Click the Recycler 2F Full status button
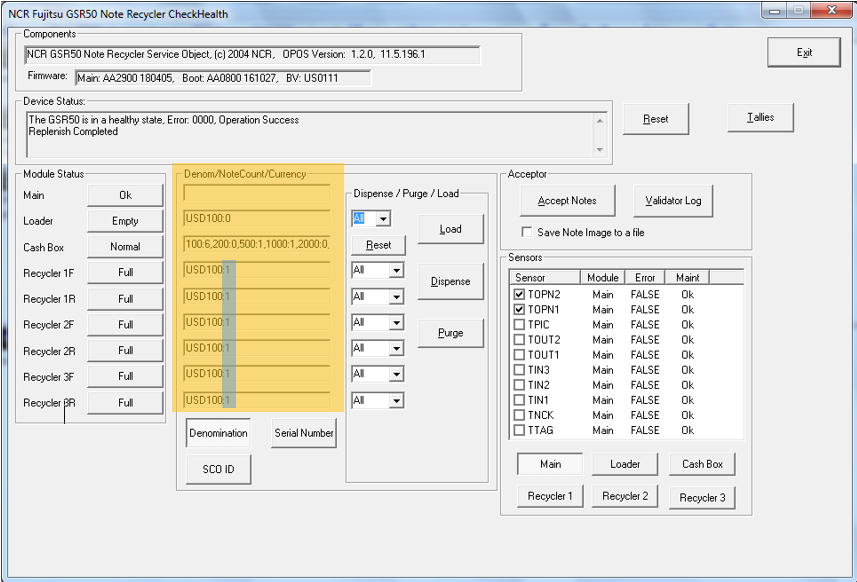Viewport: 857px width, 582px height. [x=125, y=325]
